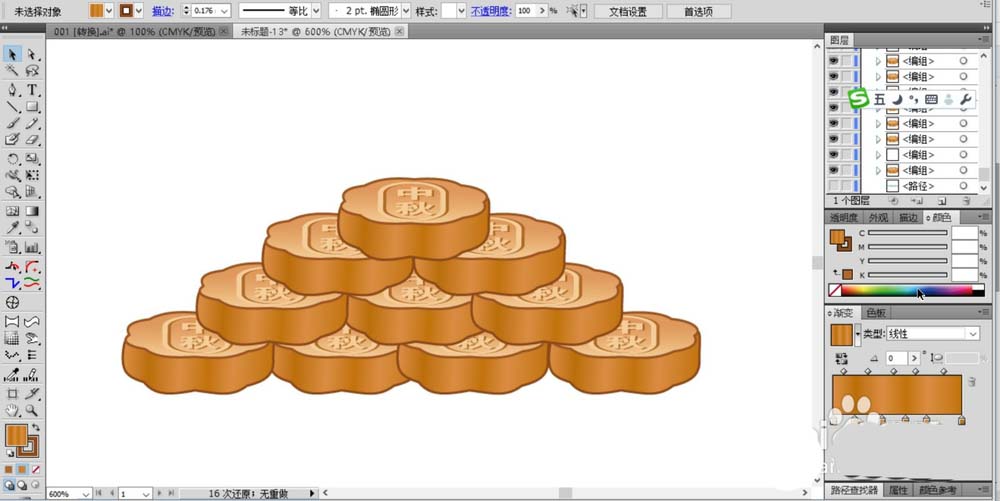Toggle lock box for the <路径> row
This screenshot has width=1000, height=501.
pyautogui.click(x=846, y=186)
